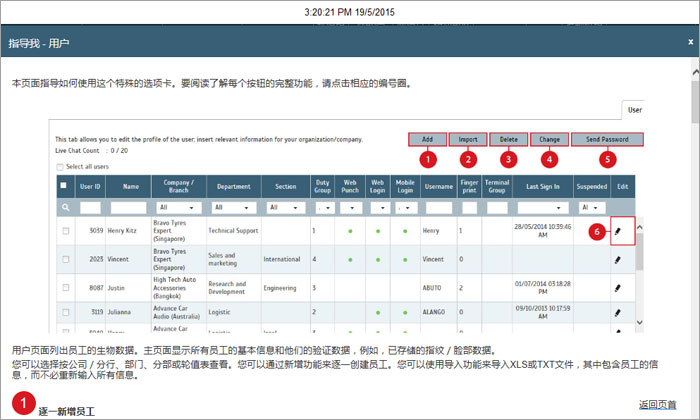Select the User tab

click(x=635, y=109)
